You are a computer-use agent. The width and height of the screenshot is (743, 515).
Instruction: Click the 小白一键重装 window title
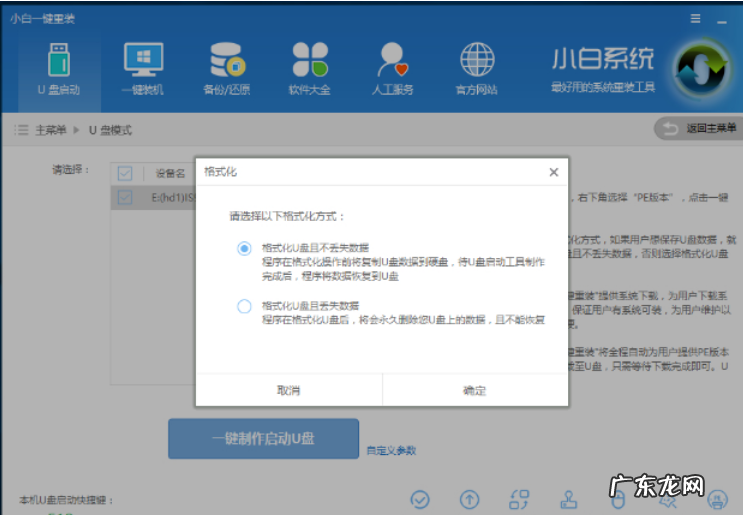click(43, 18)
